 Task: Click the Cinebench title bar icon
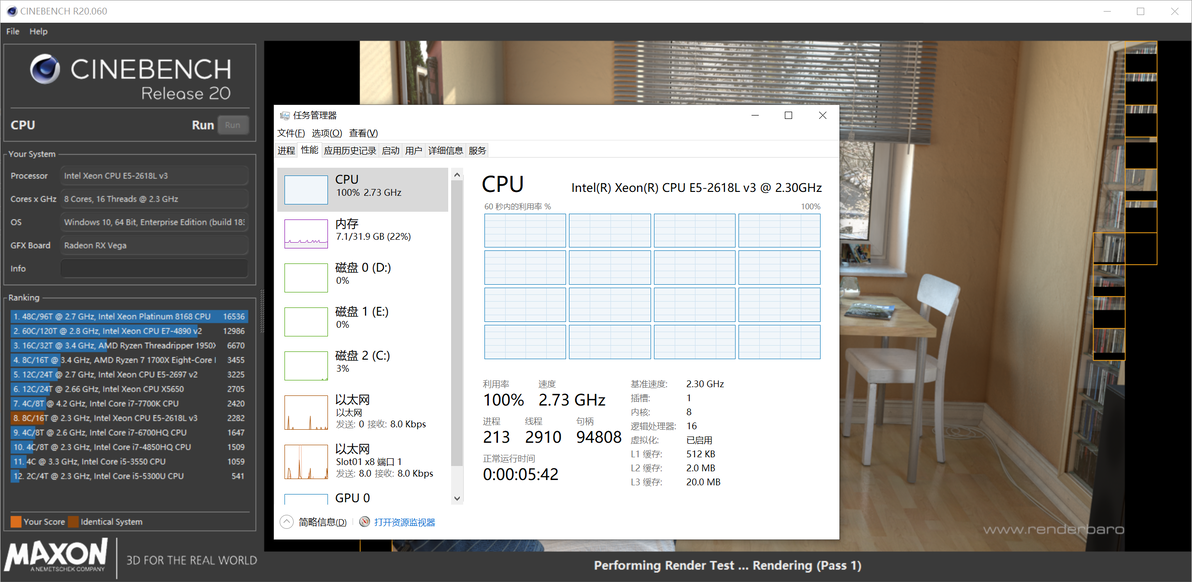[11, 11]
